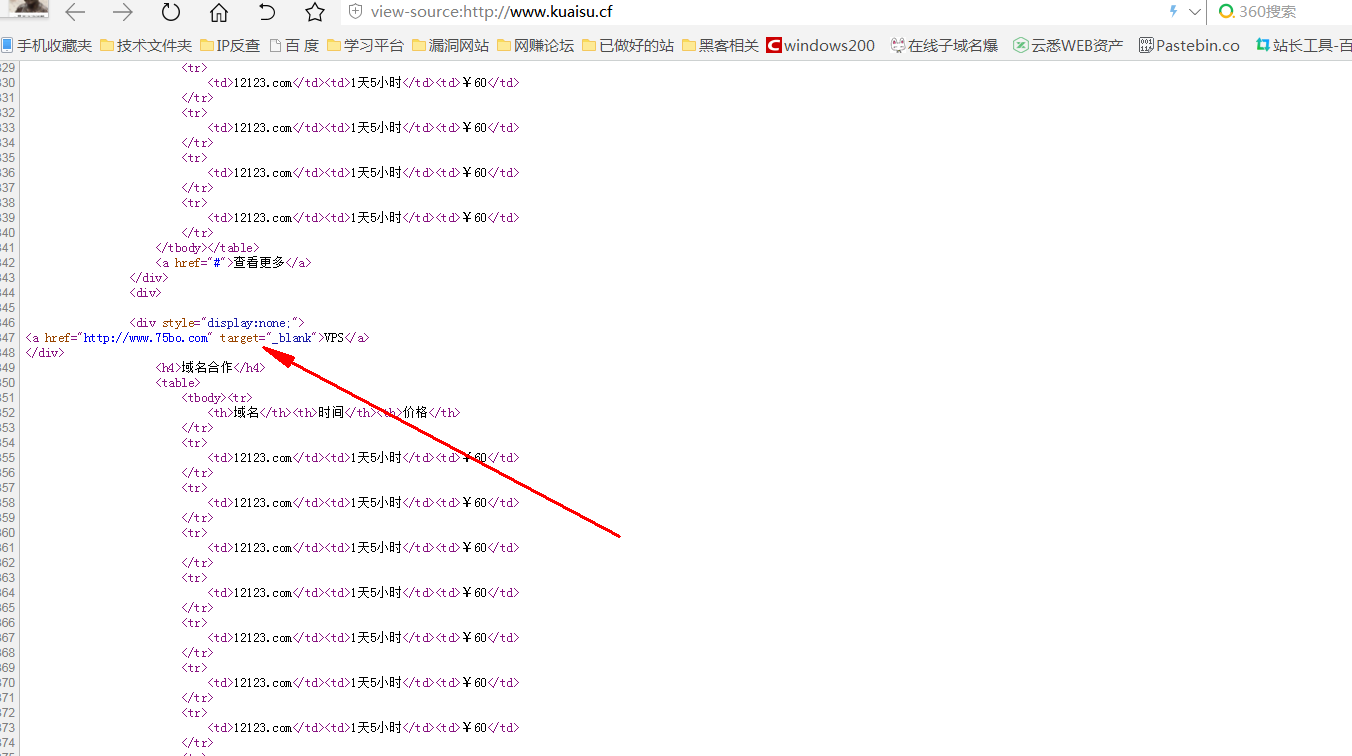This screenshot has height=756, width=1352.
Task: Open the 技术文件夹 bookmarks folder
Action: [146, 45]
